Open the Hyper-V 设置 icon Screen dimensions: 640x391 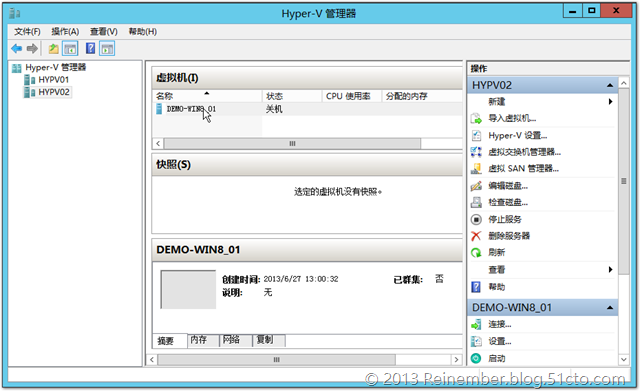click(x=476, y=136)
